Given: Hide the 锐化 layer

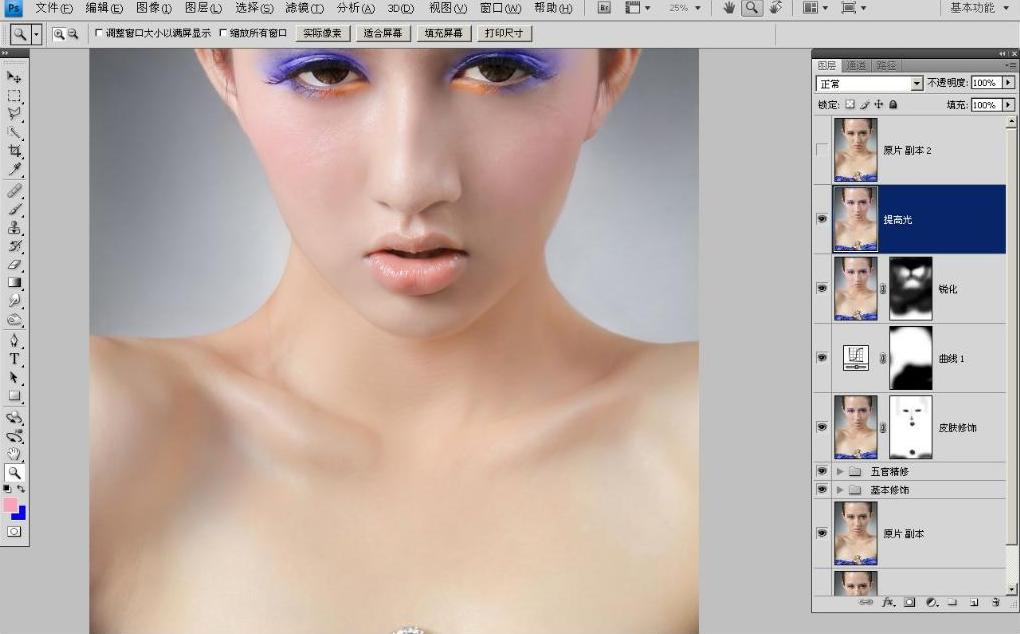Looking at the screenshot, I should 822,288.
